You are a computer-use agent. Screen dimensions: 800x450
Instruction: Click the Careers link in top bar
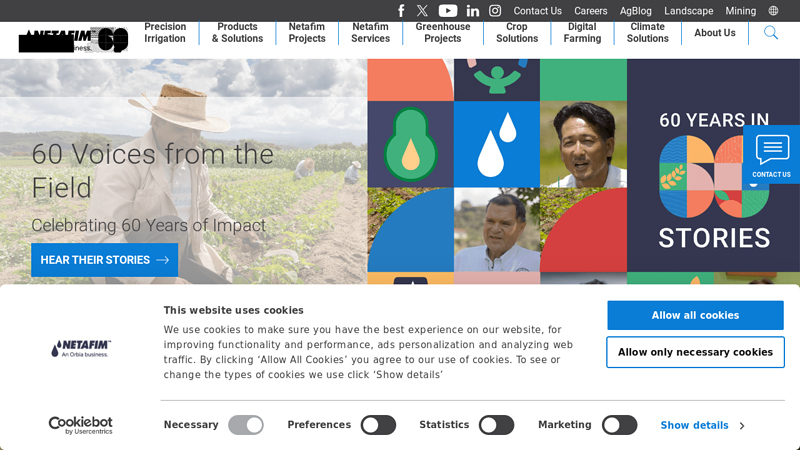point(591,11)
